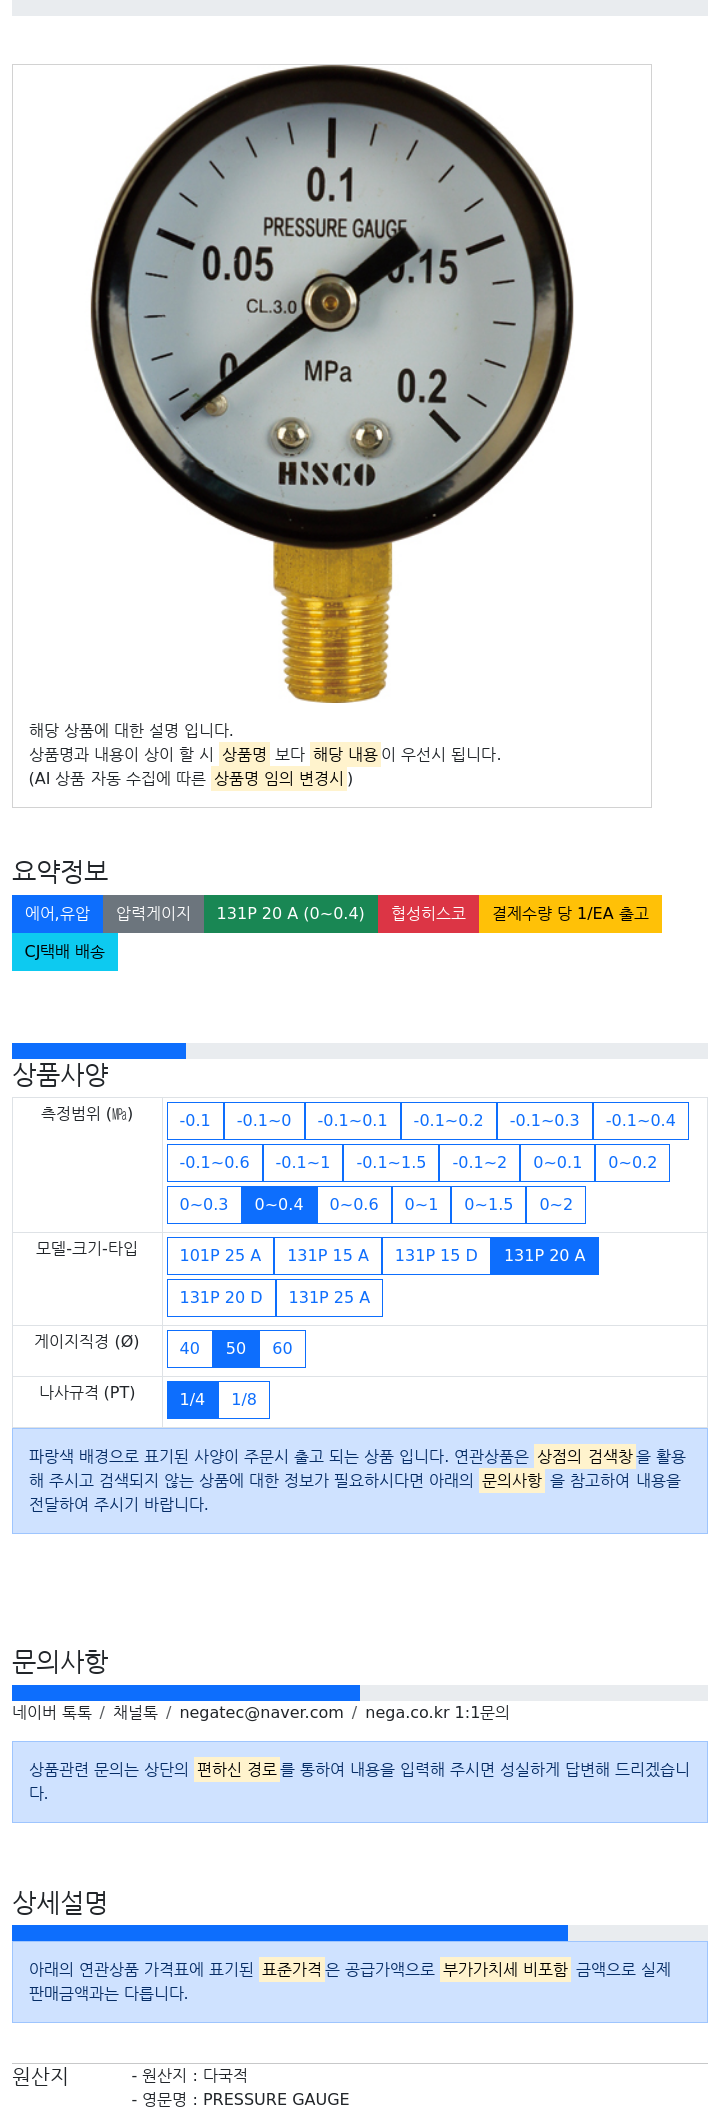Select the 0~0.4 measurement range
The height and width of the screenshot is (2112, 720).
click(279, 1204)
